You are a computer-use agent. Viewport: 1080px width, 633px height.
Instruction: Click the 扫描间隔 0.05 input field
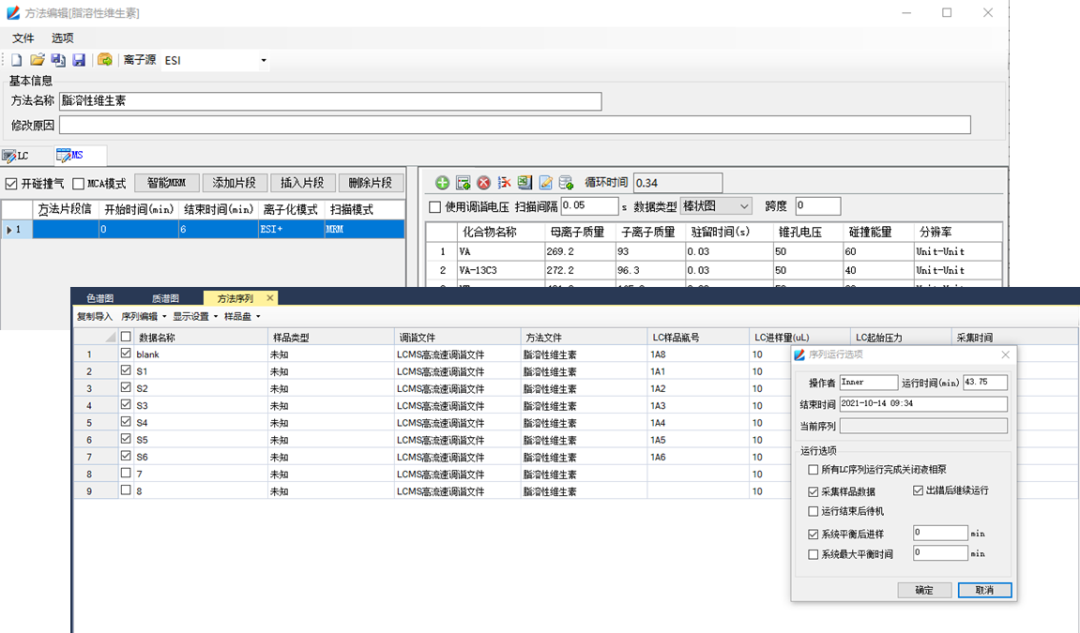tap(589, 205)
